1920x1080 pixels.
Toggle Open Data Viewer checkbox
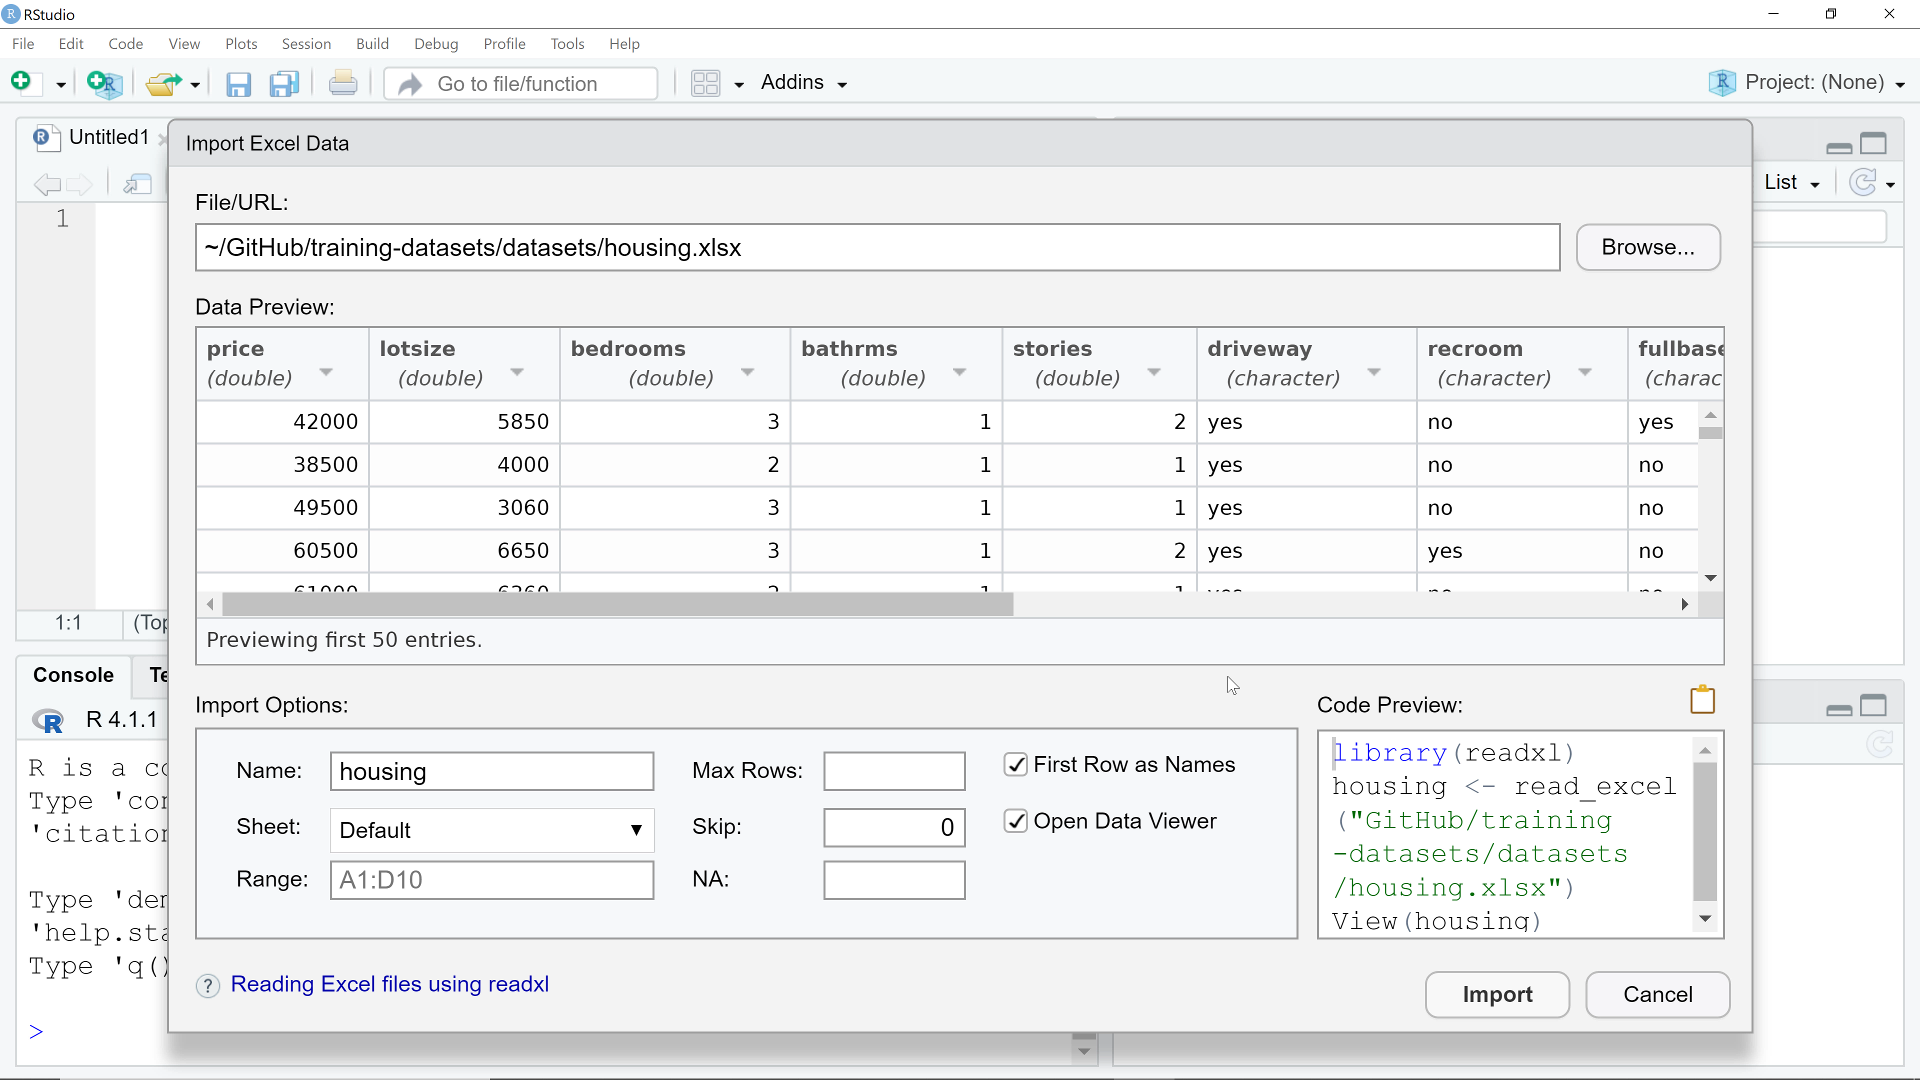(1016, 821)
